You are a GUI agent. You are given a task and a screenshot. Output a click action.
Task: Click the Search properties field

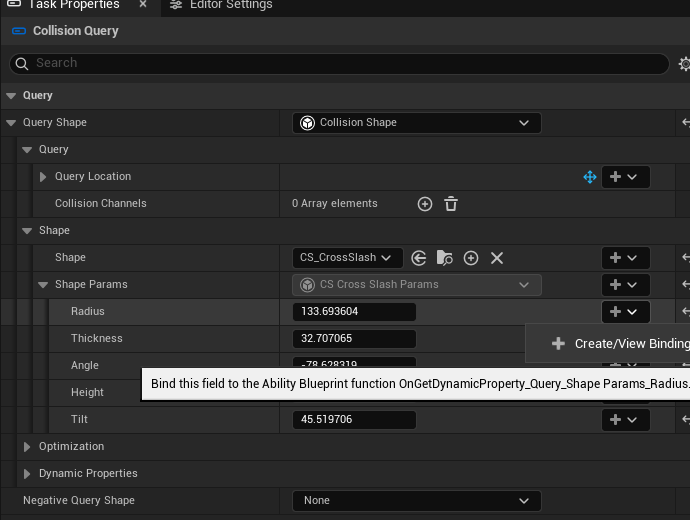(x=339, y=64)
